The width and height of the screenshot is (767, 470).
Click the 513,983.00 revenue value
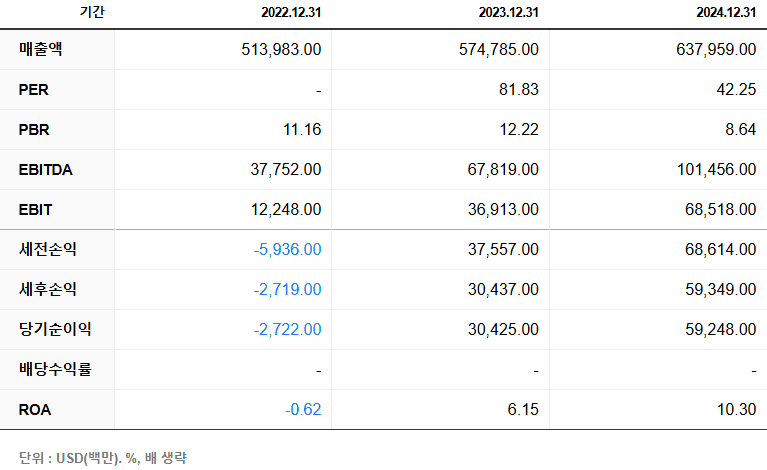point(281,49)
